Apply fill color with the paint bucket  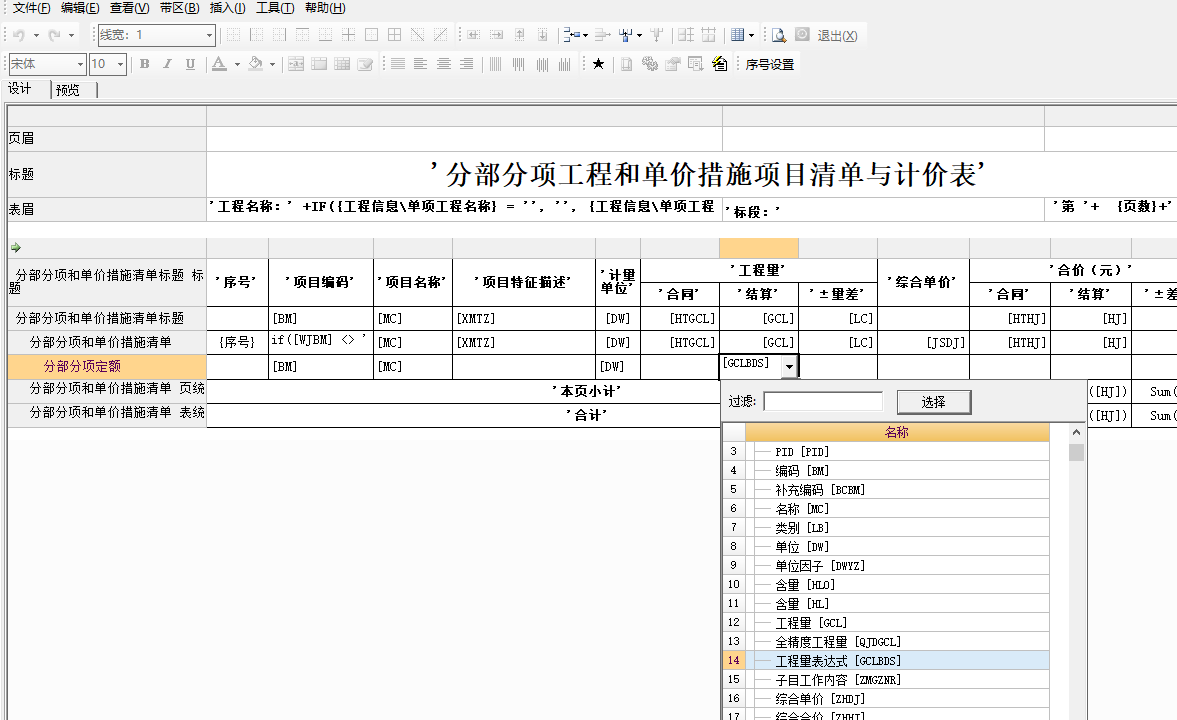tap(255, 64)
